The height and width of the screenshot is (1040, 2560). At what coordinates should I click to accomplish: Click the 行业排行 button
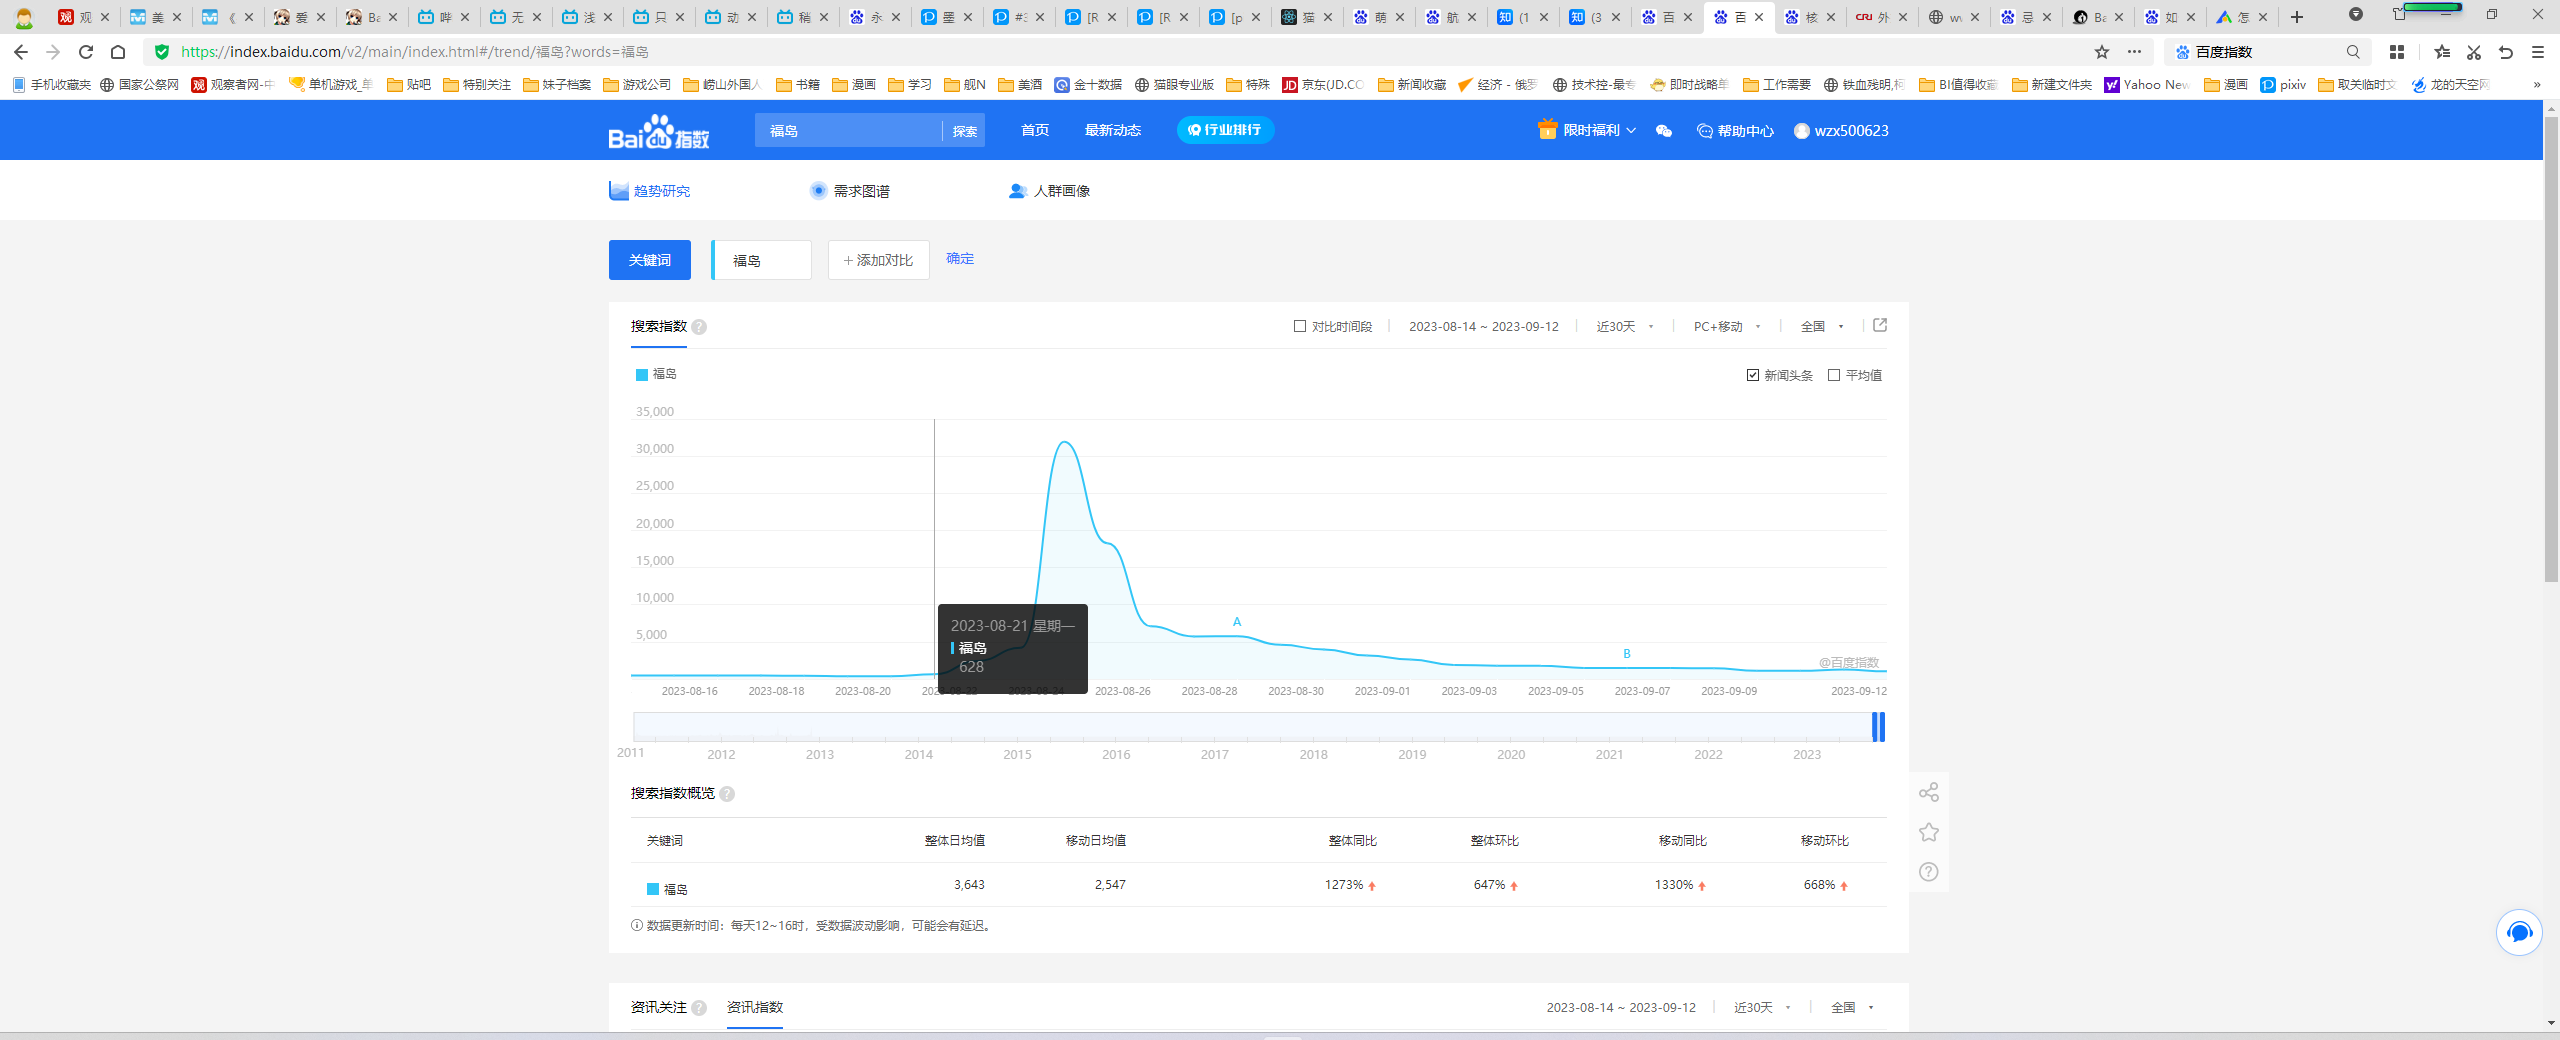tap(1225, 130)
